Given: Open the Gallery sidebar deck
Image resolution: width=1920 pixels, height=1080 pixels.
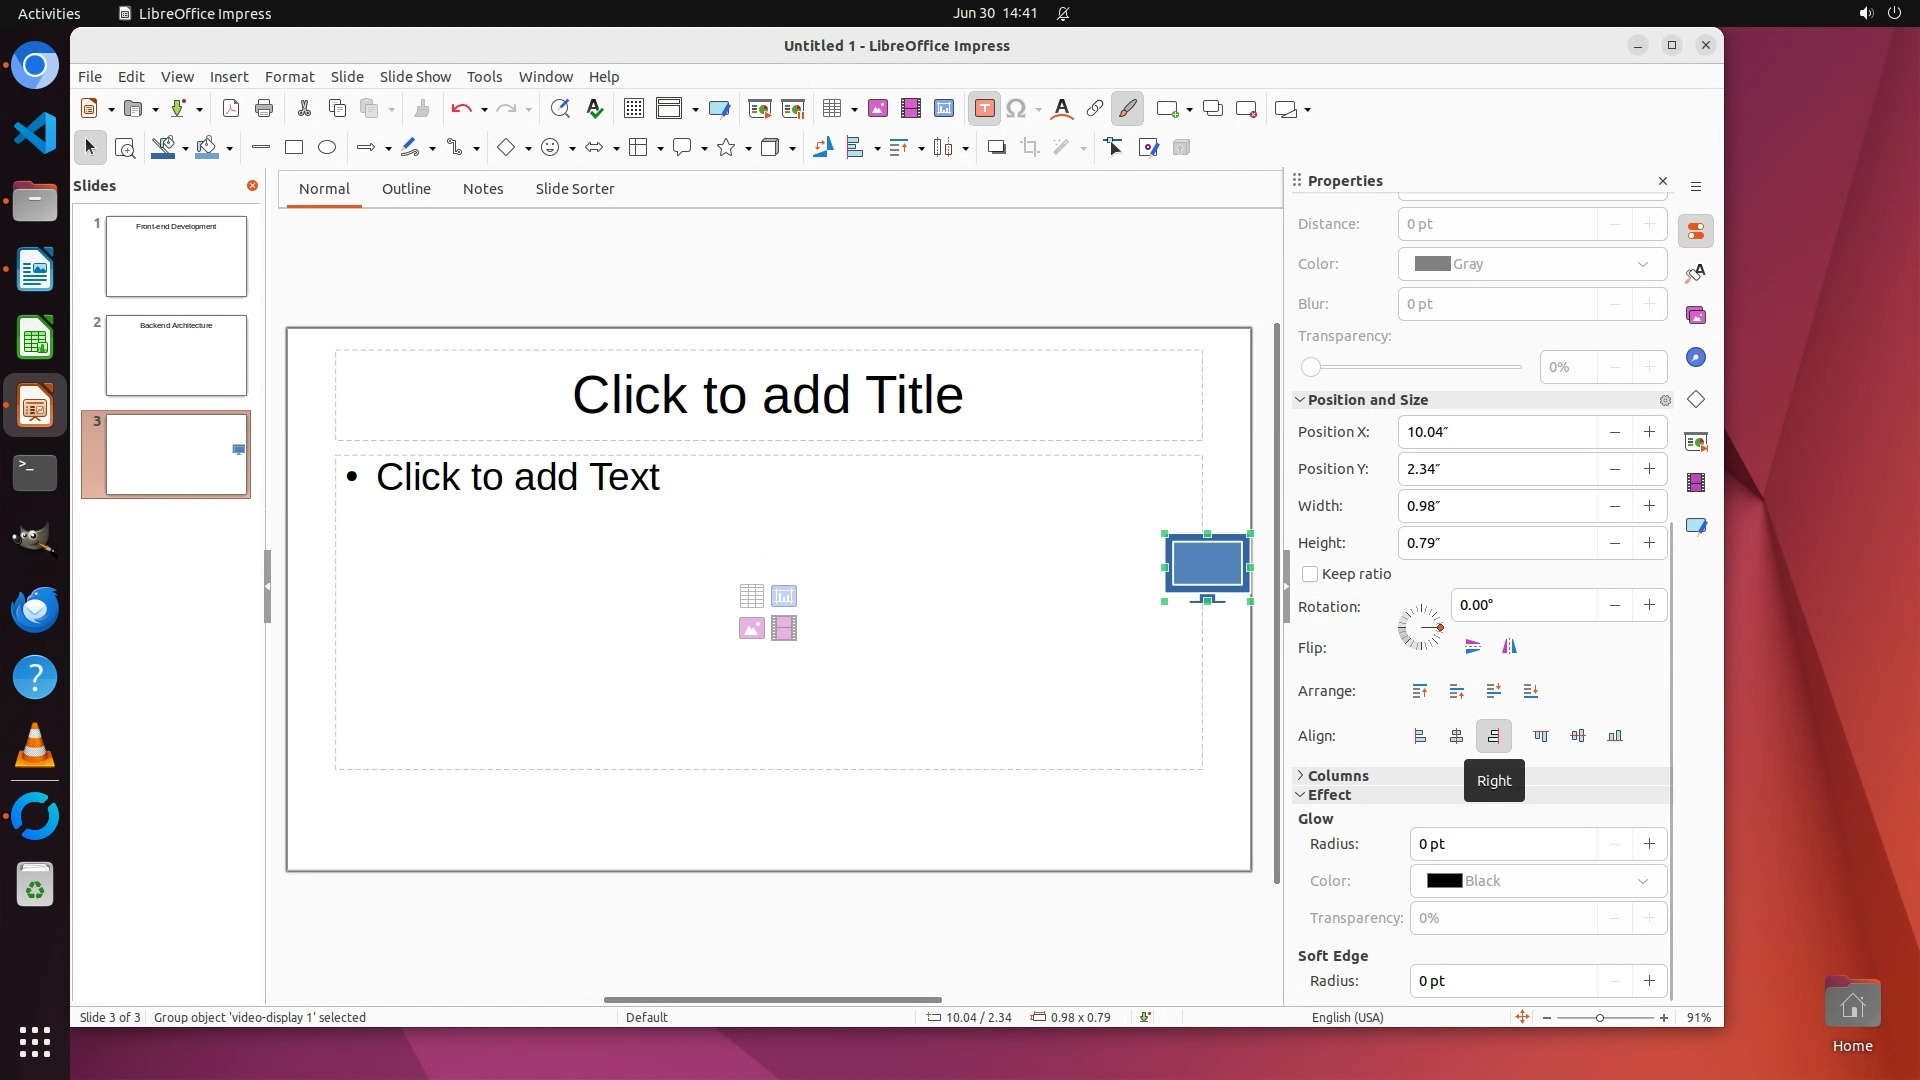Looking at the screenshot, I should coord(1696,316).
